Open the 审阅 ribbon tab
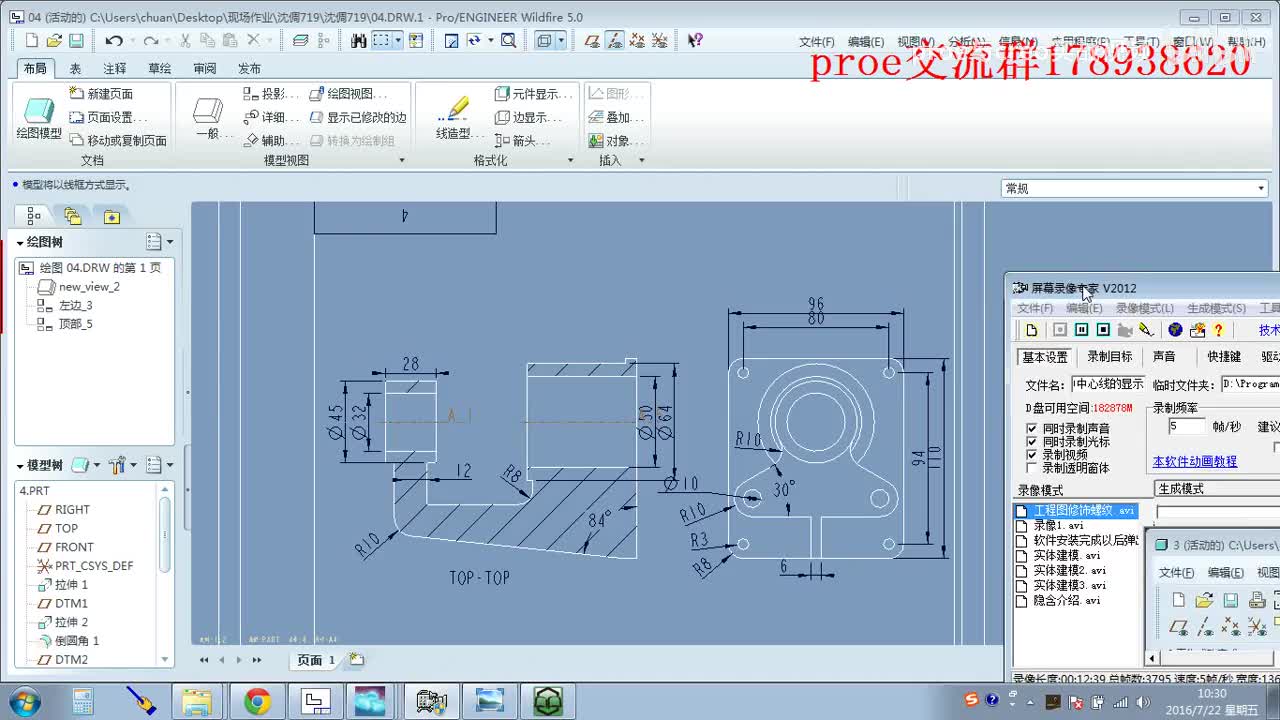 (205, 68)
